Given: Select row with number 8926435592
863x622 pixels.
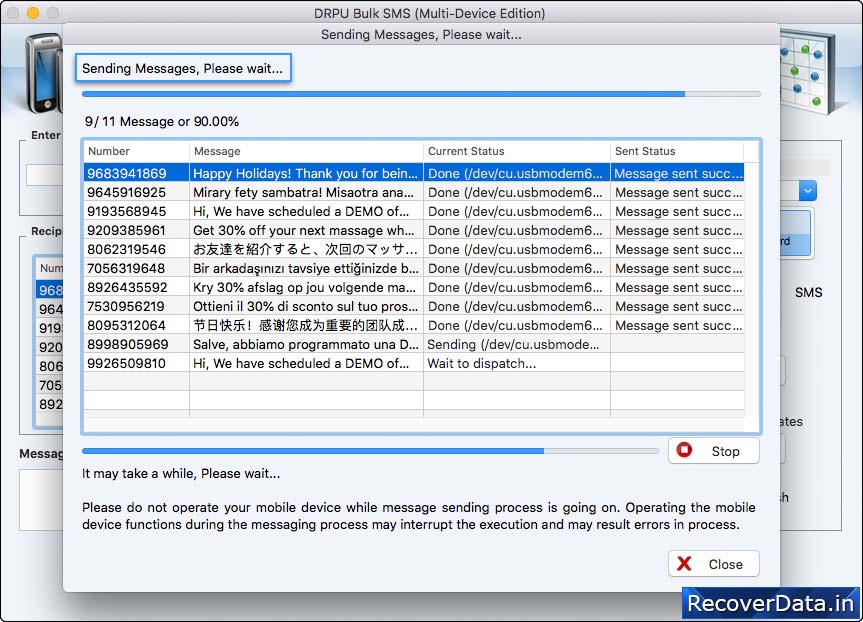Looking at the screenshot, I should (x=414, y=287).
